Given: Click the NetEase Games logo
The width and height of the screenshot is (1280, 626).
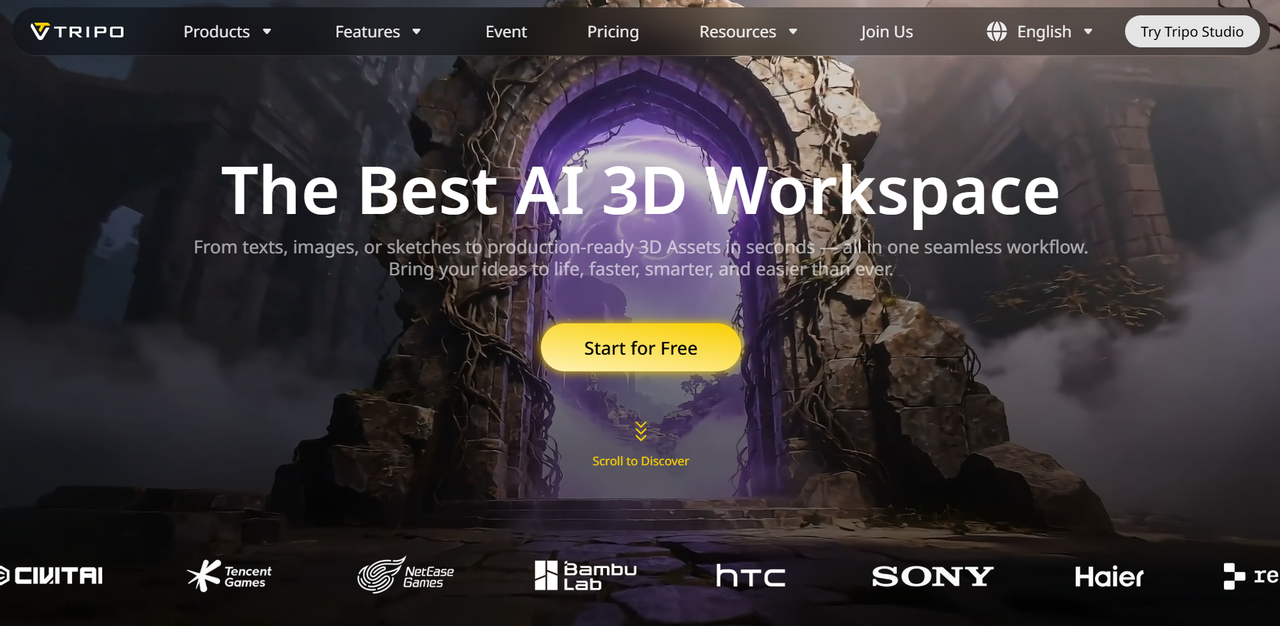Looking at the screenshot, I should tap(405, 576).
